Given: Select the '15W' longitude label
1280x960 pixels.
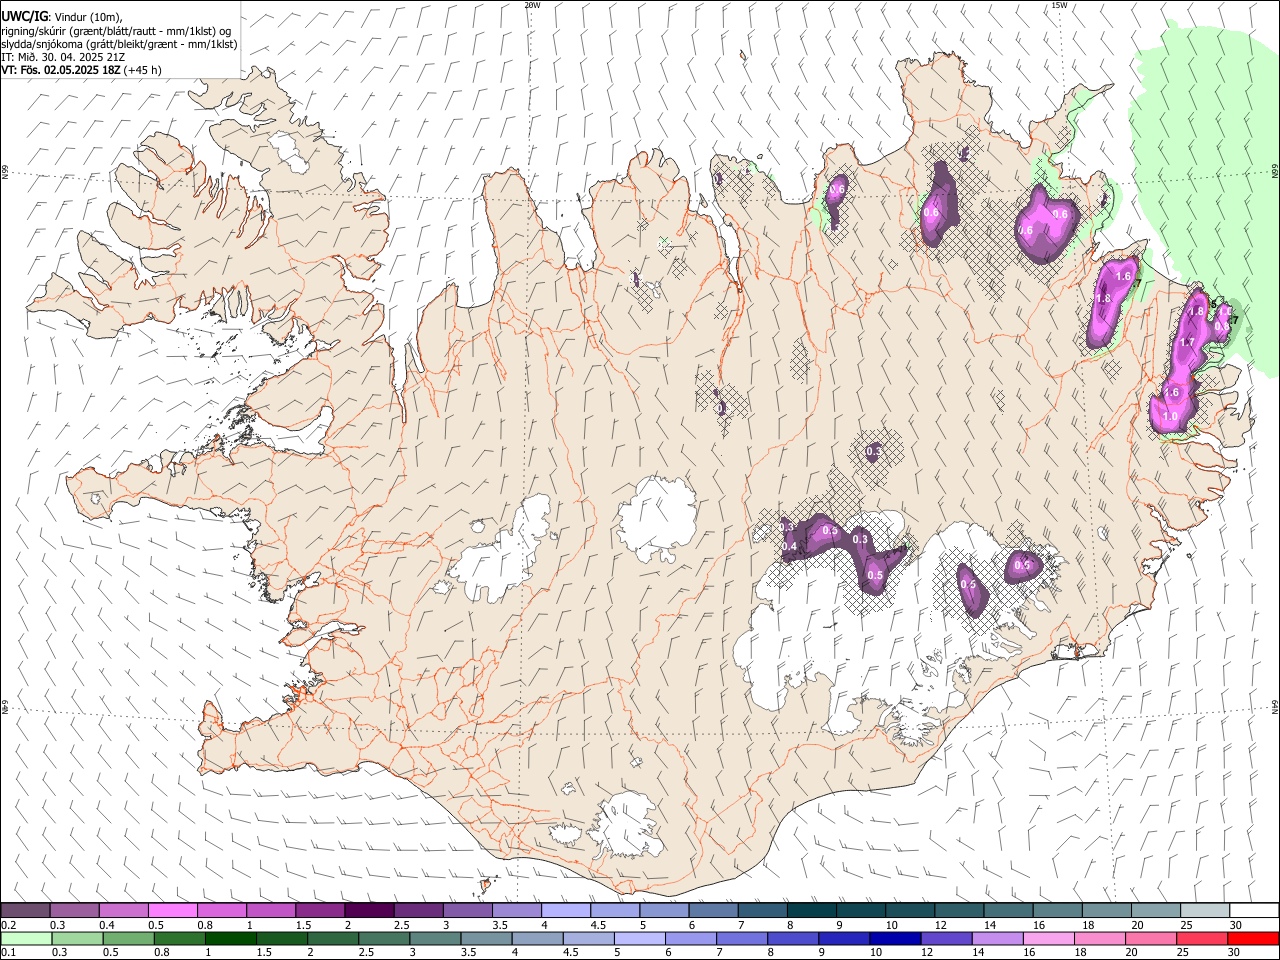Looking at the screenshot, I should 1059,5.
